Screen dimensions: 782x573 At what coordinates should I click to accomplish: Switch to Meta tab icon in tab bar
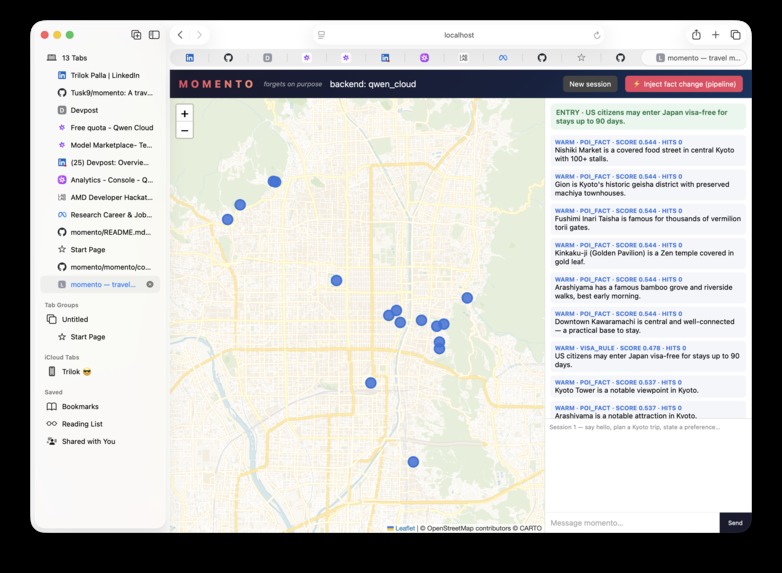503,58
